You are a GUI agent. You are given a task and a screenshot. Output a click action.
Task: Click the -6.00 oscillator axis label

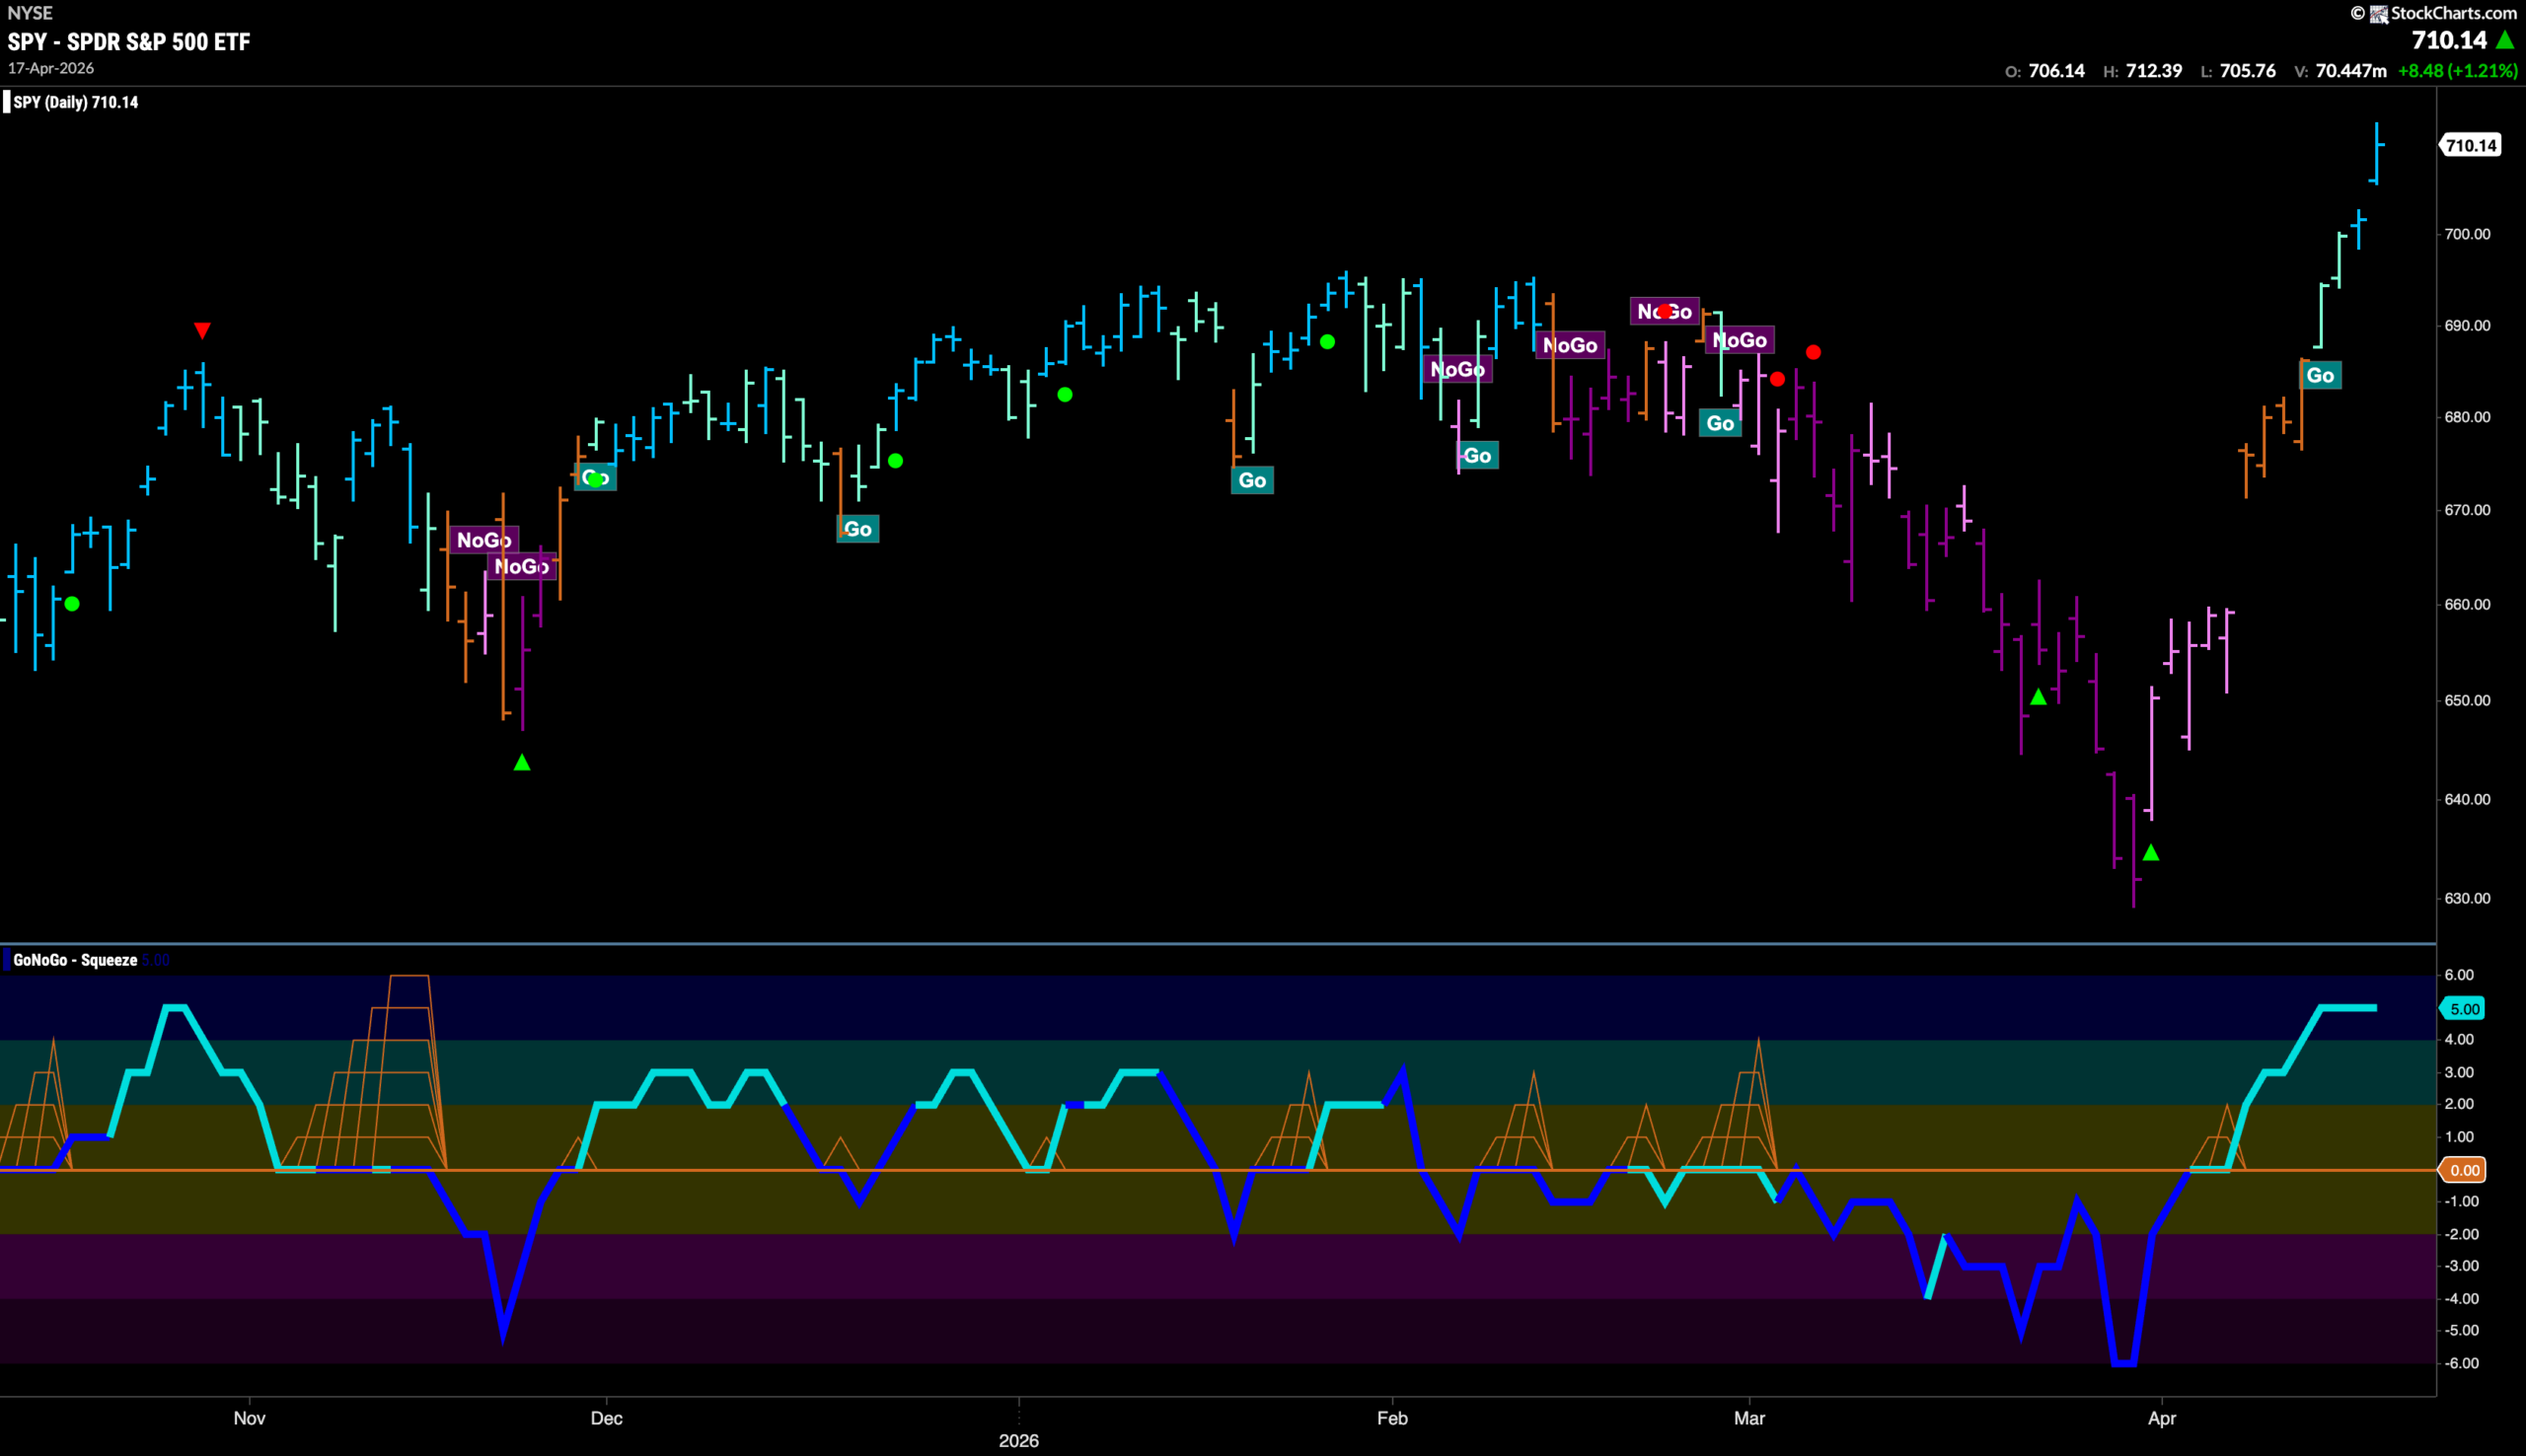pyautogui.click(x=2461, y=1363)
